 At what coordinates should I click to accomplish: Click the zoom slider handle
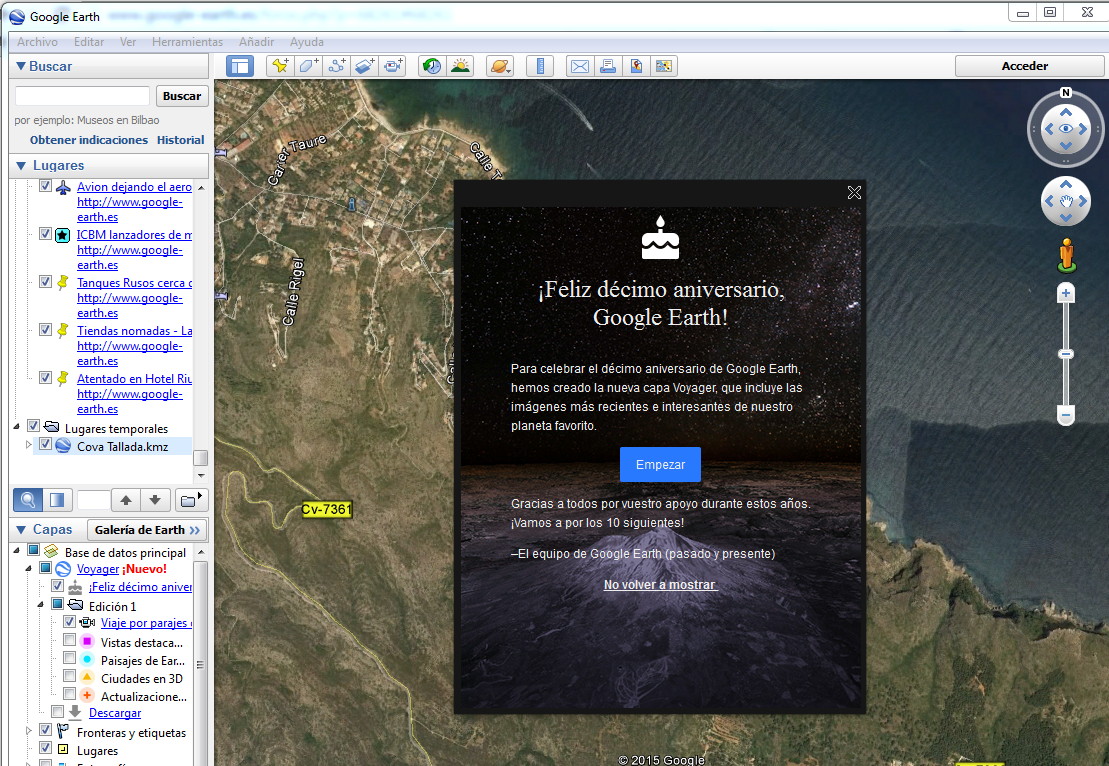(x=1066, y=354)
